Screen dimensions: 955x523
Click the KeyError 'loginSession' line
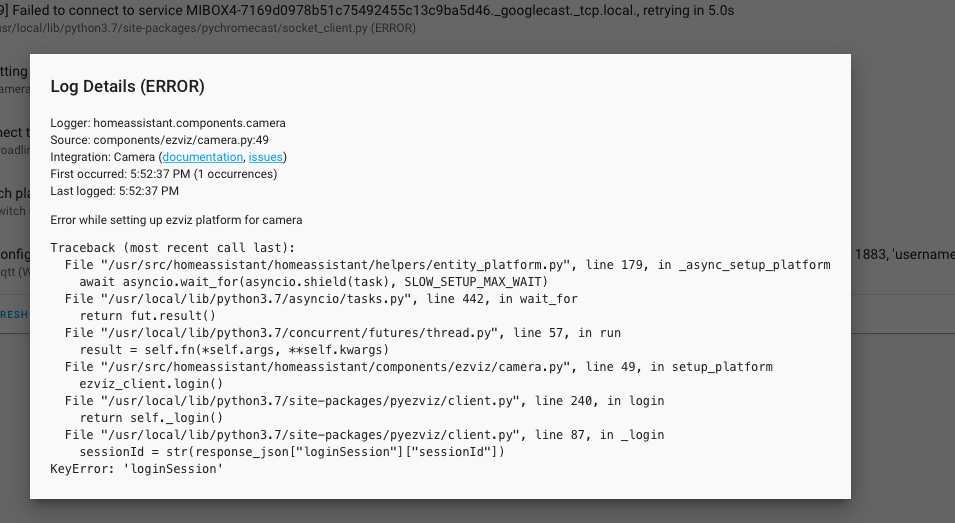pos(136,469)
